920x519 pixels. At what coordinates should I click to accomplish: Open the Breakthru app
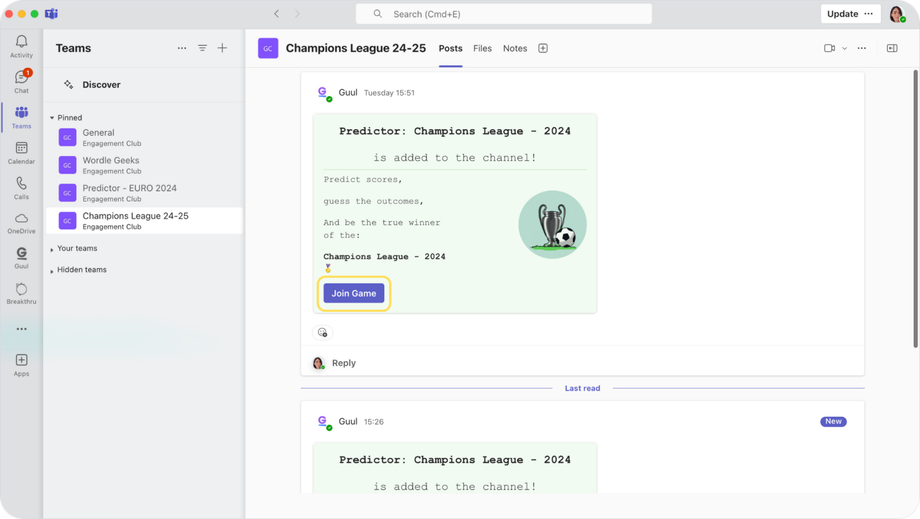tap(22, 293)
